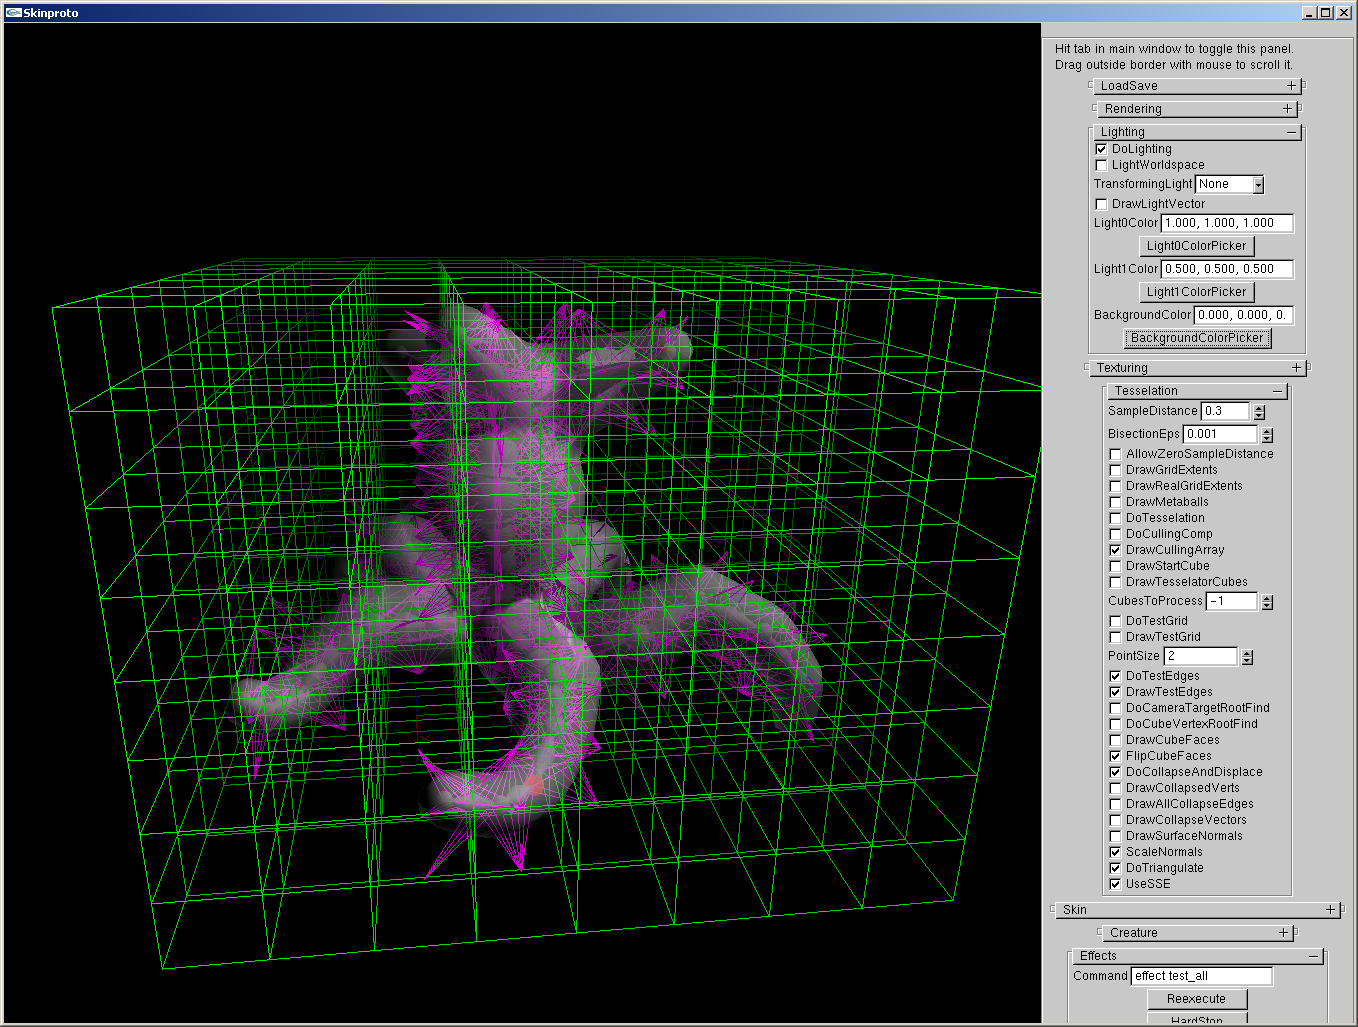Enable the DrawMetaballs checkbox

(x=1115, y=502)
